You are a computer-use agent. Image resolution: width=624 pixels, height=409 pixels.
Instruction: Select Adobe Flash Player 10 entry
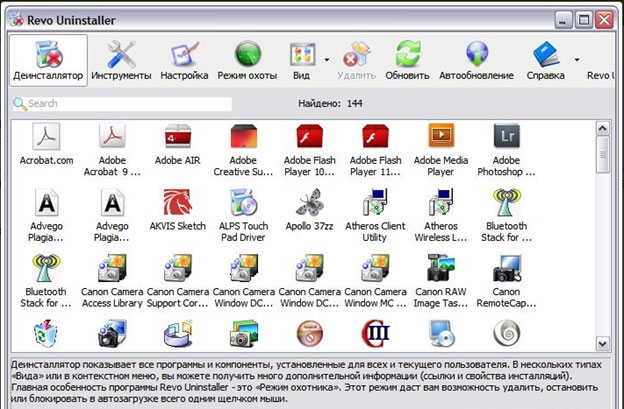[310, 150]
